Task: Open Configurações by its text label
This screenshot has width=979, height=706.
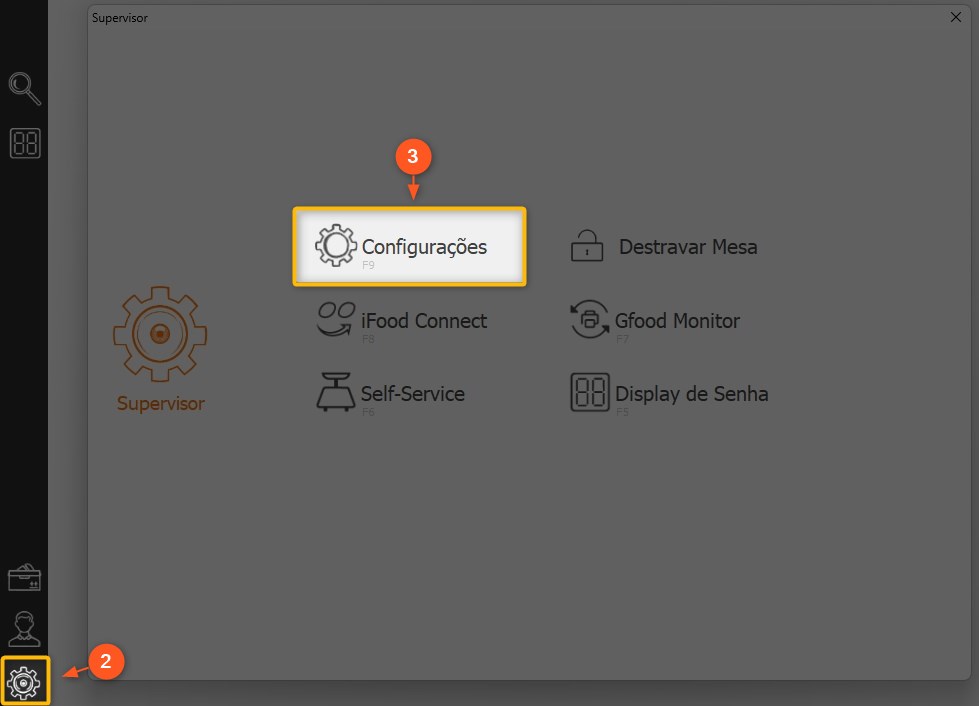Action: [424, 246]
